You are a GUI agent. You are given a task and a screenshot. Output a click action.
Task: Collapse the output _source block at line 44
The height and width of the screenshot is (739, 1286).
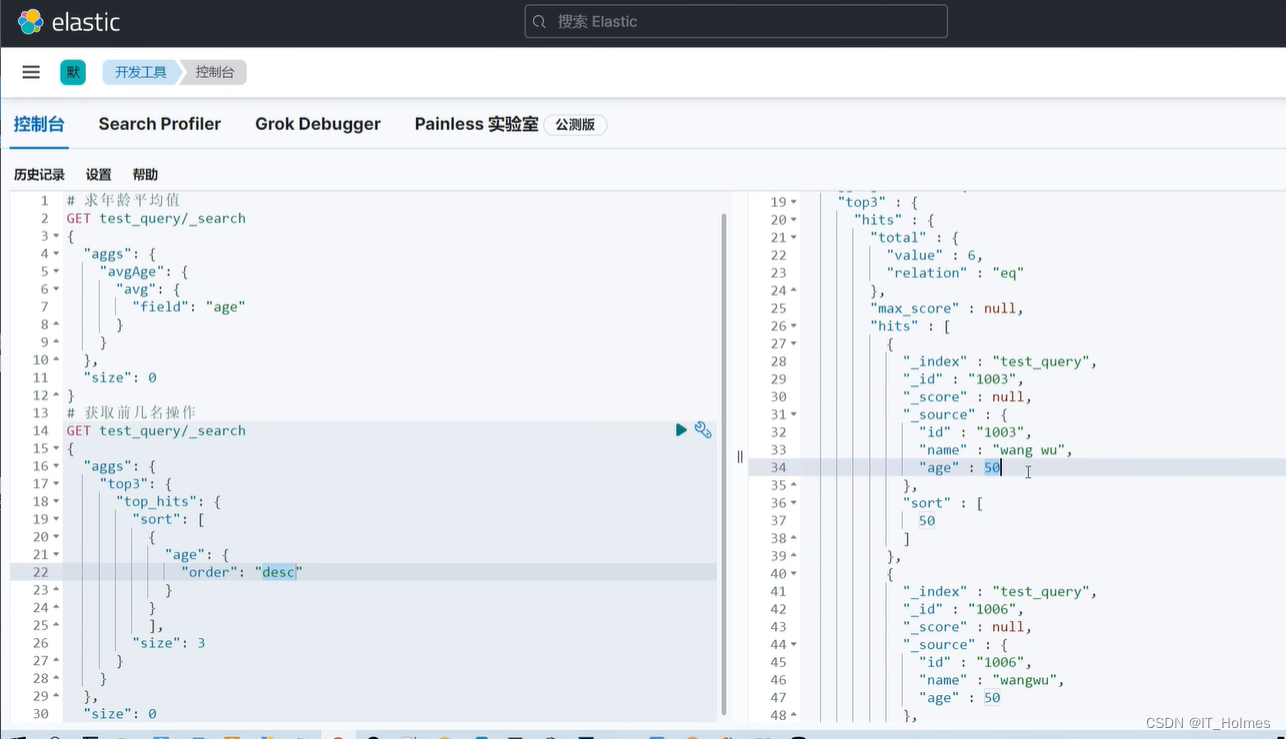pos(794,645)
